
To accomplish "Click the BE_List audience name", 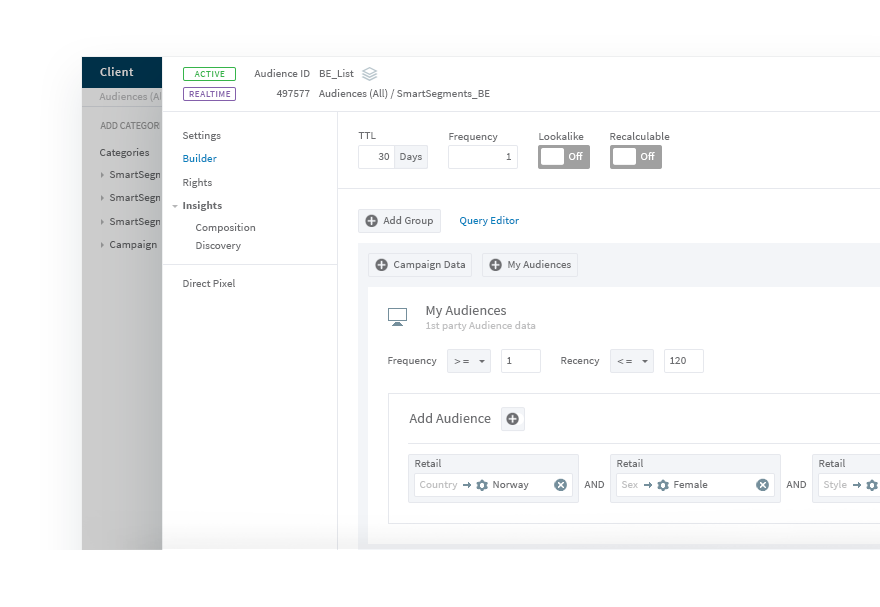I will [x=336, y=73].
